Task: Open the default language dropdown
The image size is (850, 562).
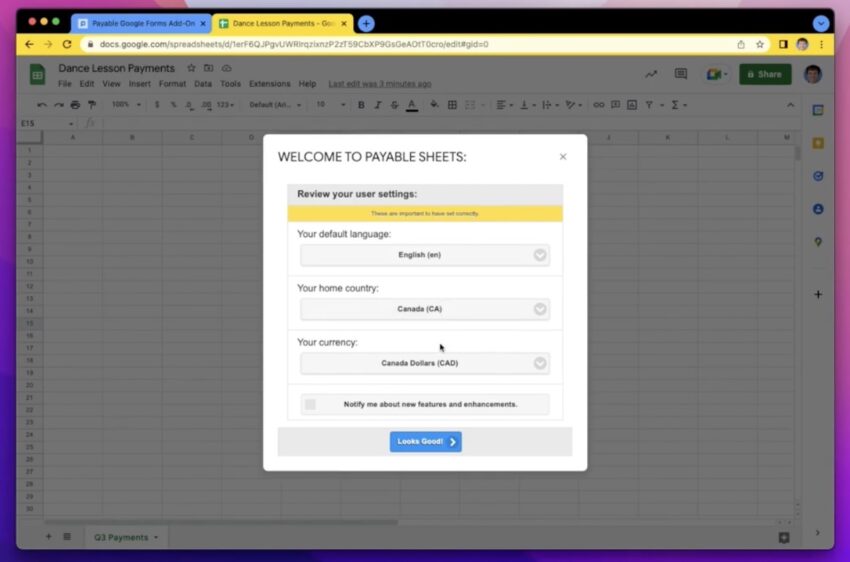Action: 425,255
